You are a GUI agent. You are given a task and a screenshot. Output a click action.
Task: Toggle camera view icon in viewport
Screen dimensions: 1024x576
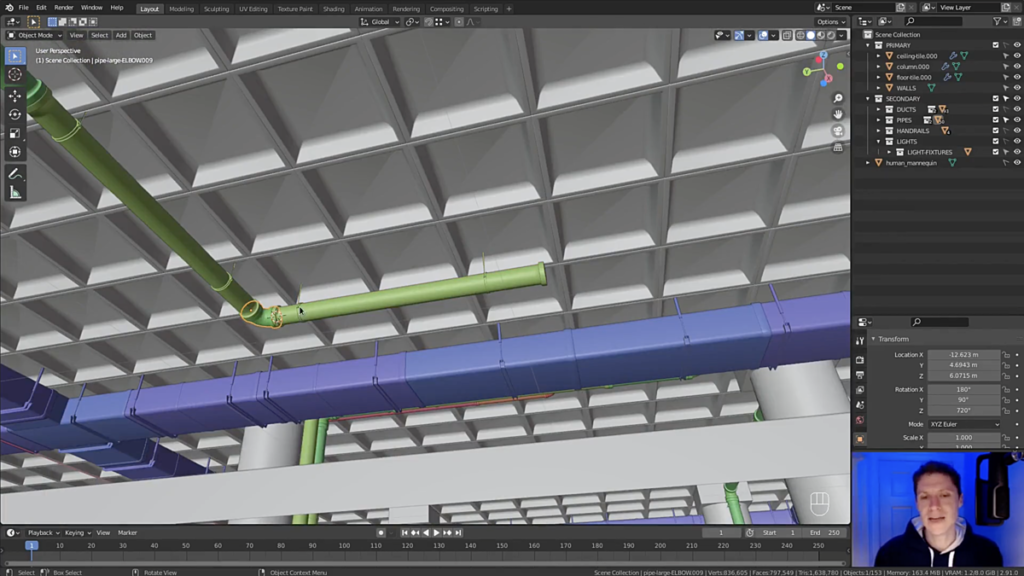pyautogui.click(x=838, y=131)
